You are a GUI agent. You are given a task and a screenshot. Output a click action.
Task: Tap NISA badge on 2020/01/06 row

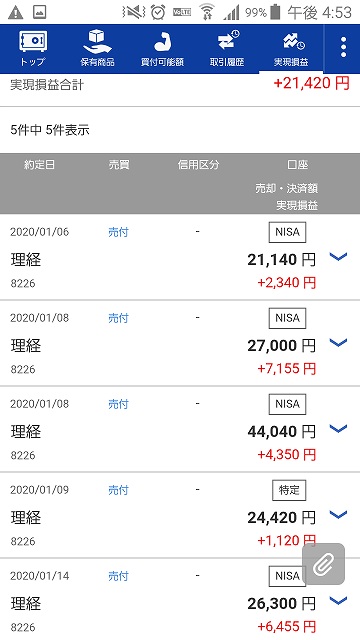tap(287, 232)
